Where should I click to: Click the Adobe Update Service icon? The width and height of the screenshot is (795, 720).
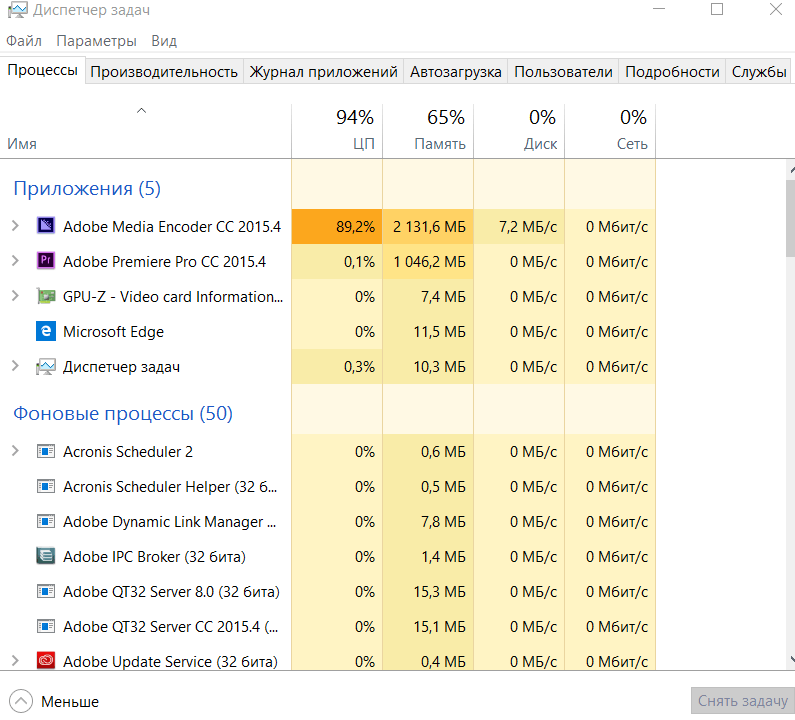tap(46, 661)
